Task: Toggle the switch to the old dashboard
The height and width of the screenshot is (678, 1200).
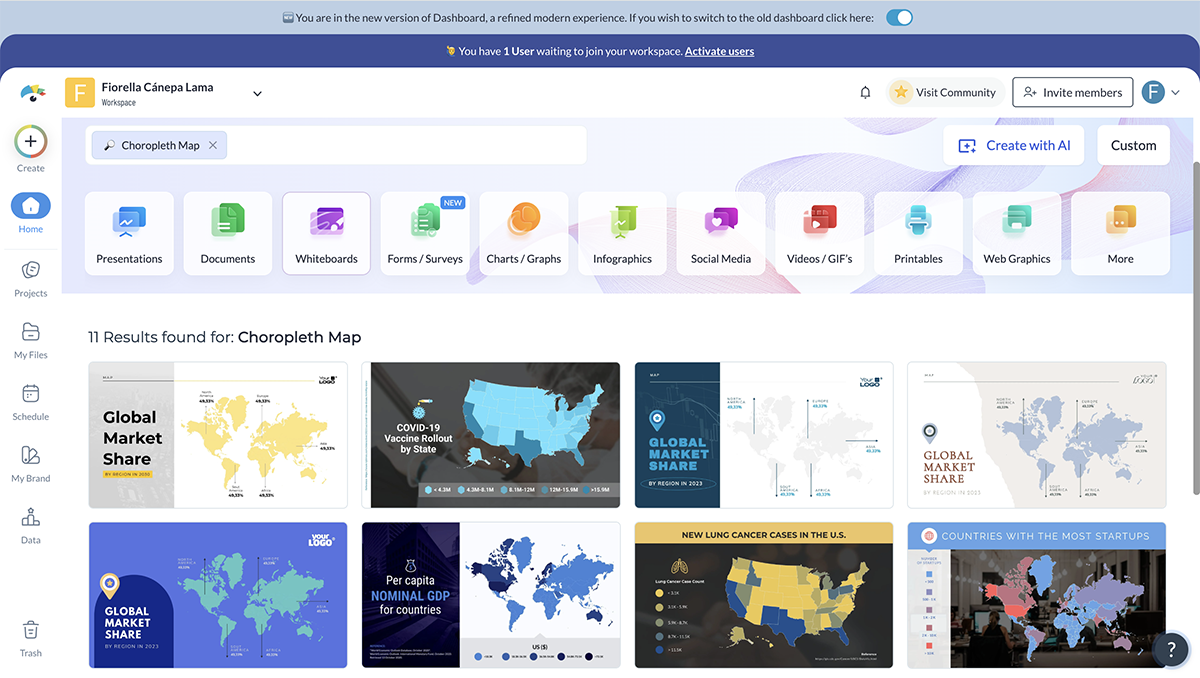Action: 899,17
